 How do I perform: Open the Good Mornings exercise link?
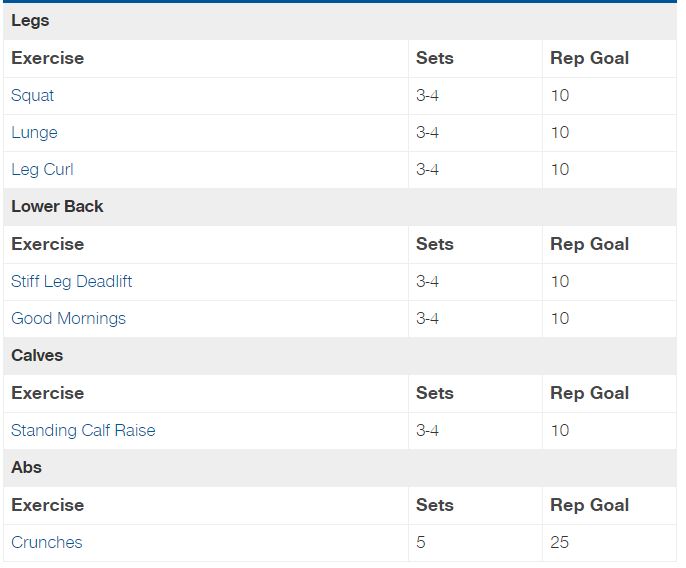tap(68, 319)
